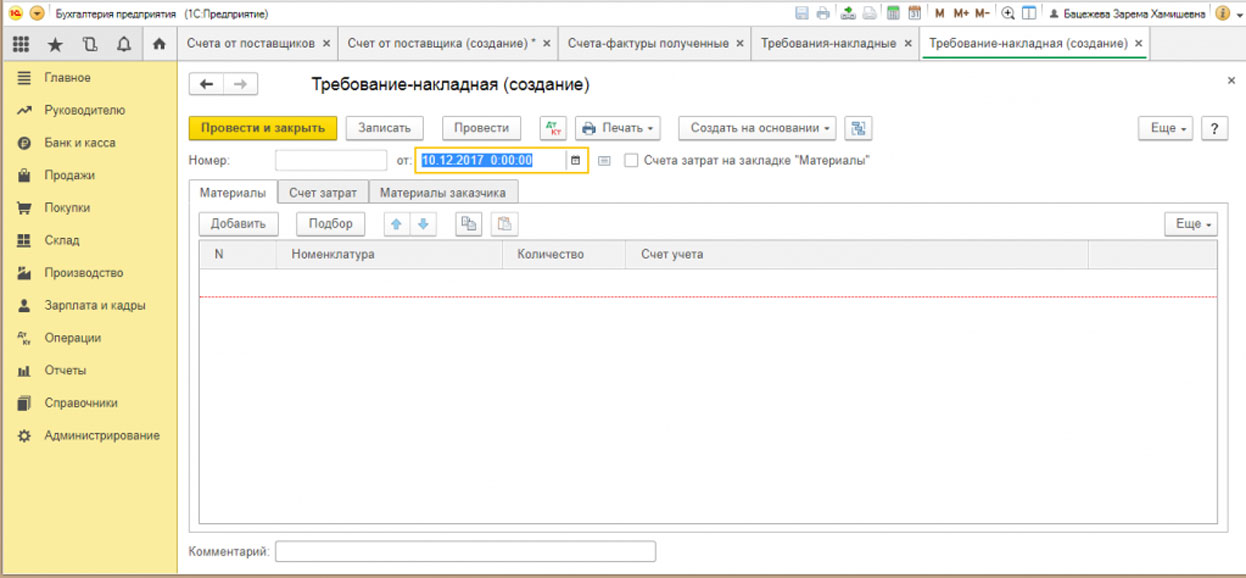Image resolution: width=1246 pixels, height=578 pixels.
Task: Open the notifications bell icon
Action: pyautogui.click(x=124, y=44)
